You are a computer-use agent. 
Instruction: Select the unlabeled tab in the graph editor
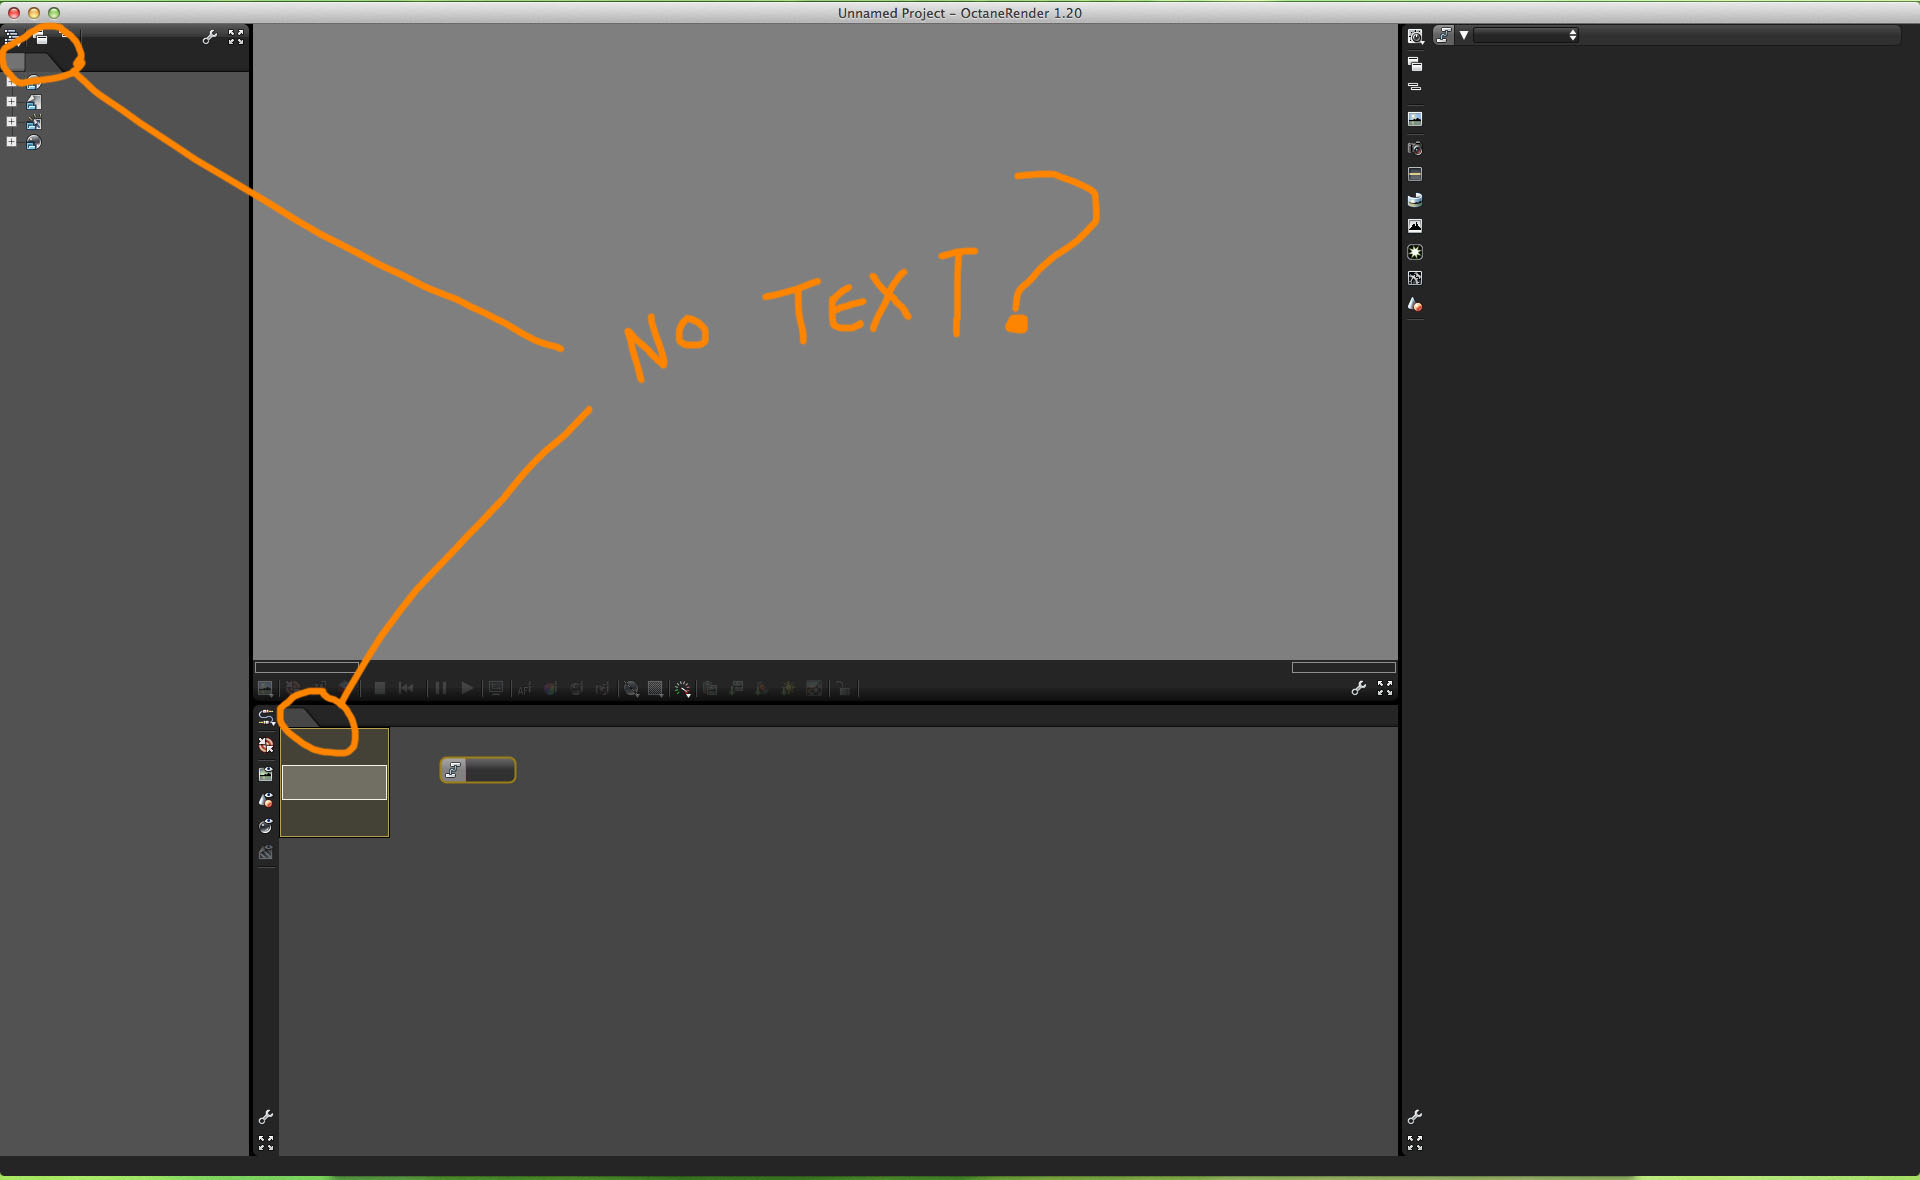[x=300, y=717]
